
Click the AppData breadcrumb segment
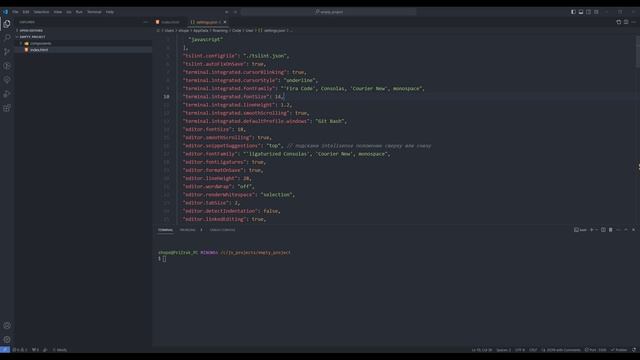tap(200, 31)
